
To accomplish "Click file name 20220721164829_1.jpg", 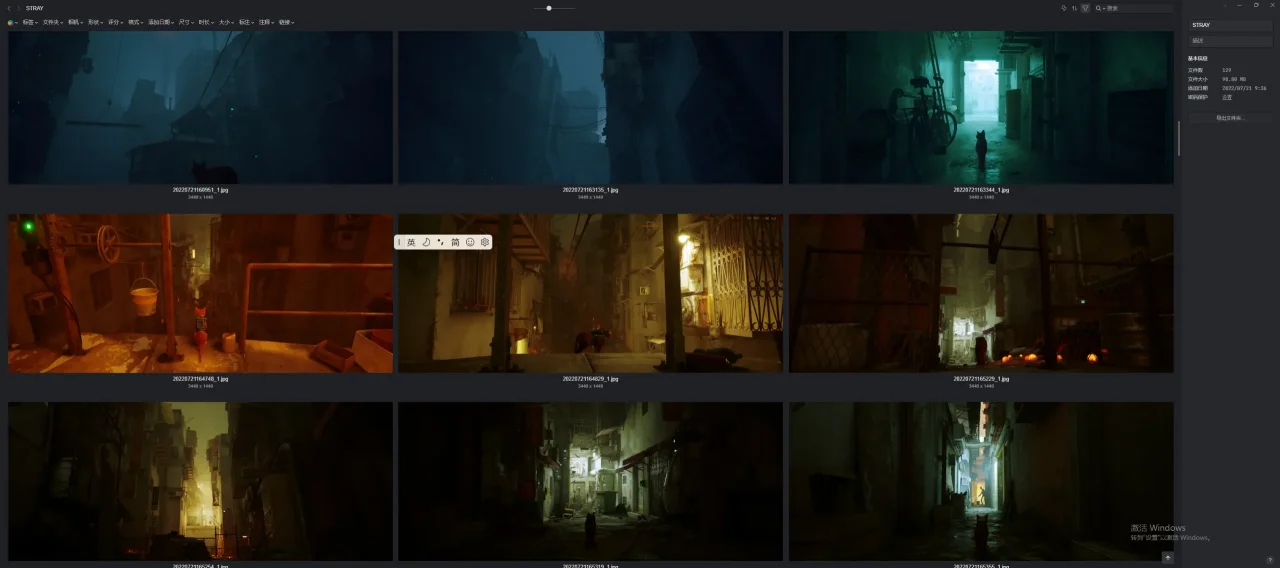I will (590, 379).
